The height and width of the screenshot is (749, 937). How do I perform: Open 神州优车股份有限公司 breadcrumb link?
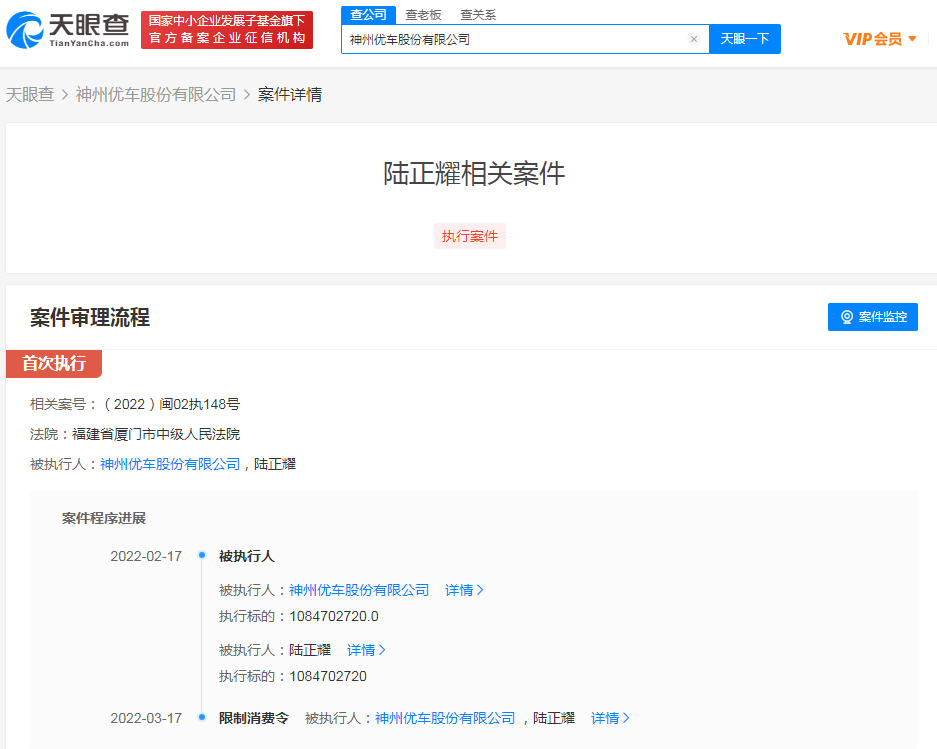point(156,95)
